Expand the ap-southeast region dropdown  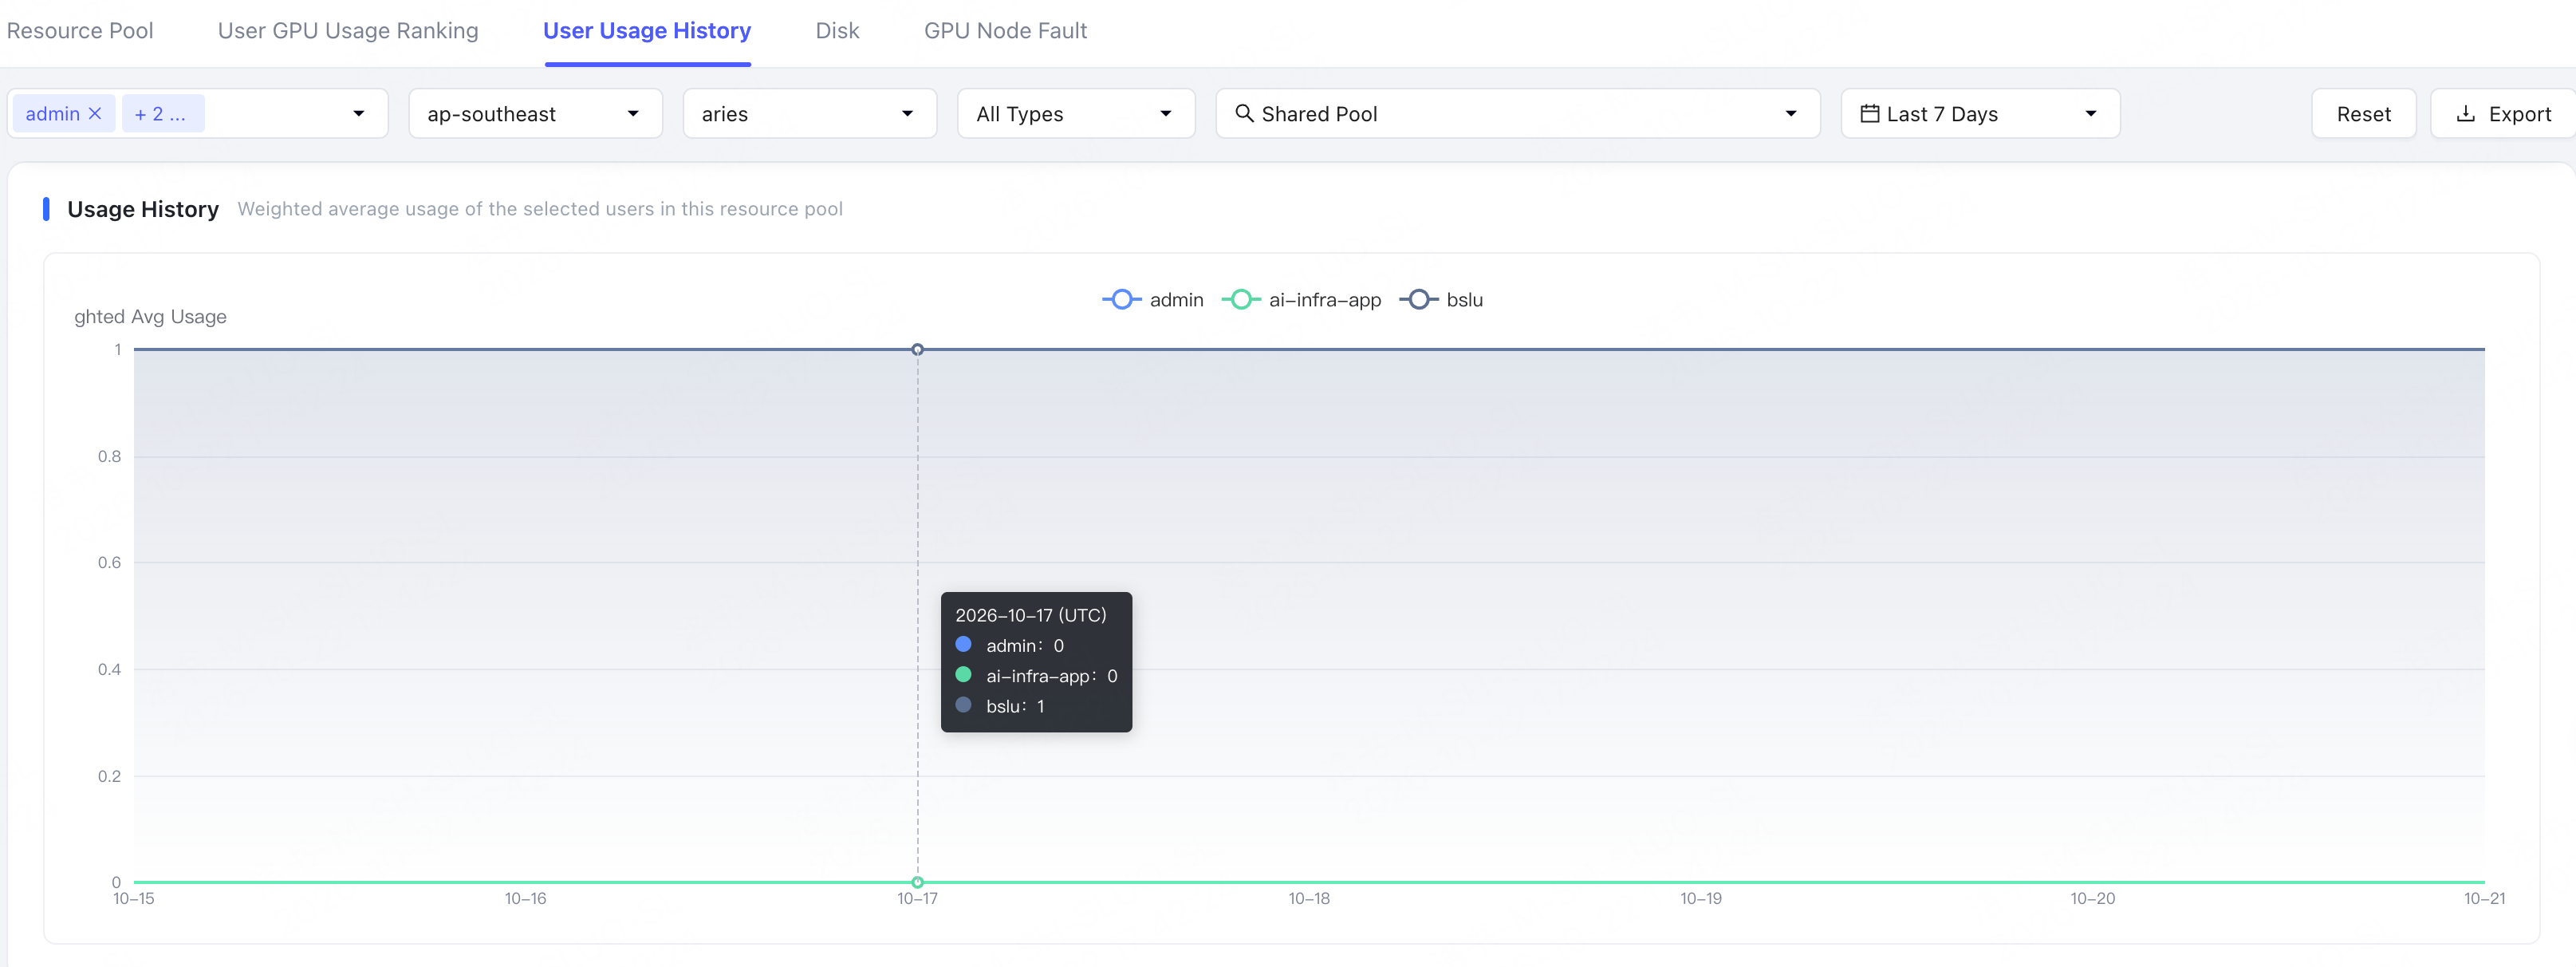[535, 114]
